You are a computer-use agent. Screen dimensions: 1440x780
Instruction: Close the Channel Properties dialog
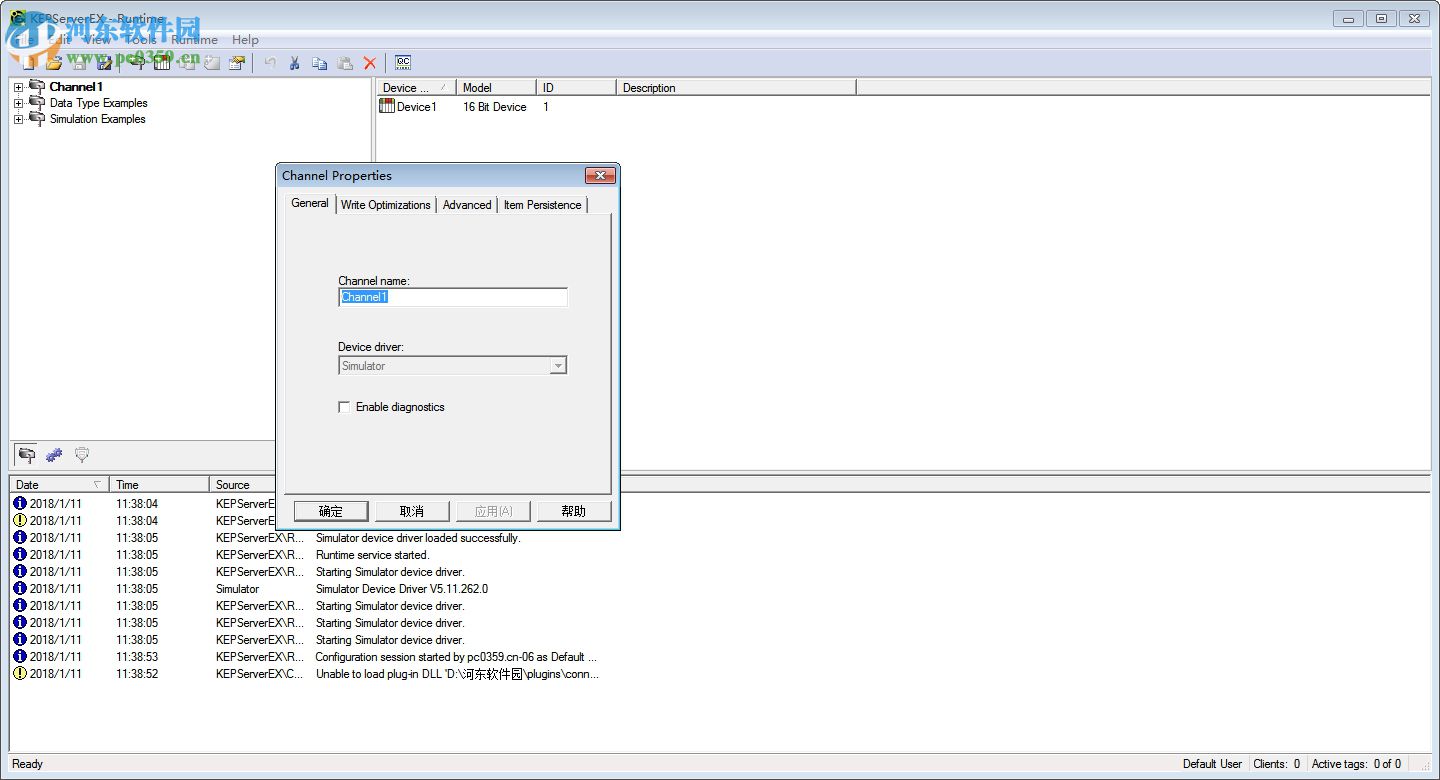pyautogui.click(x=599, y=176)
